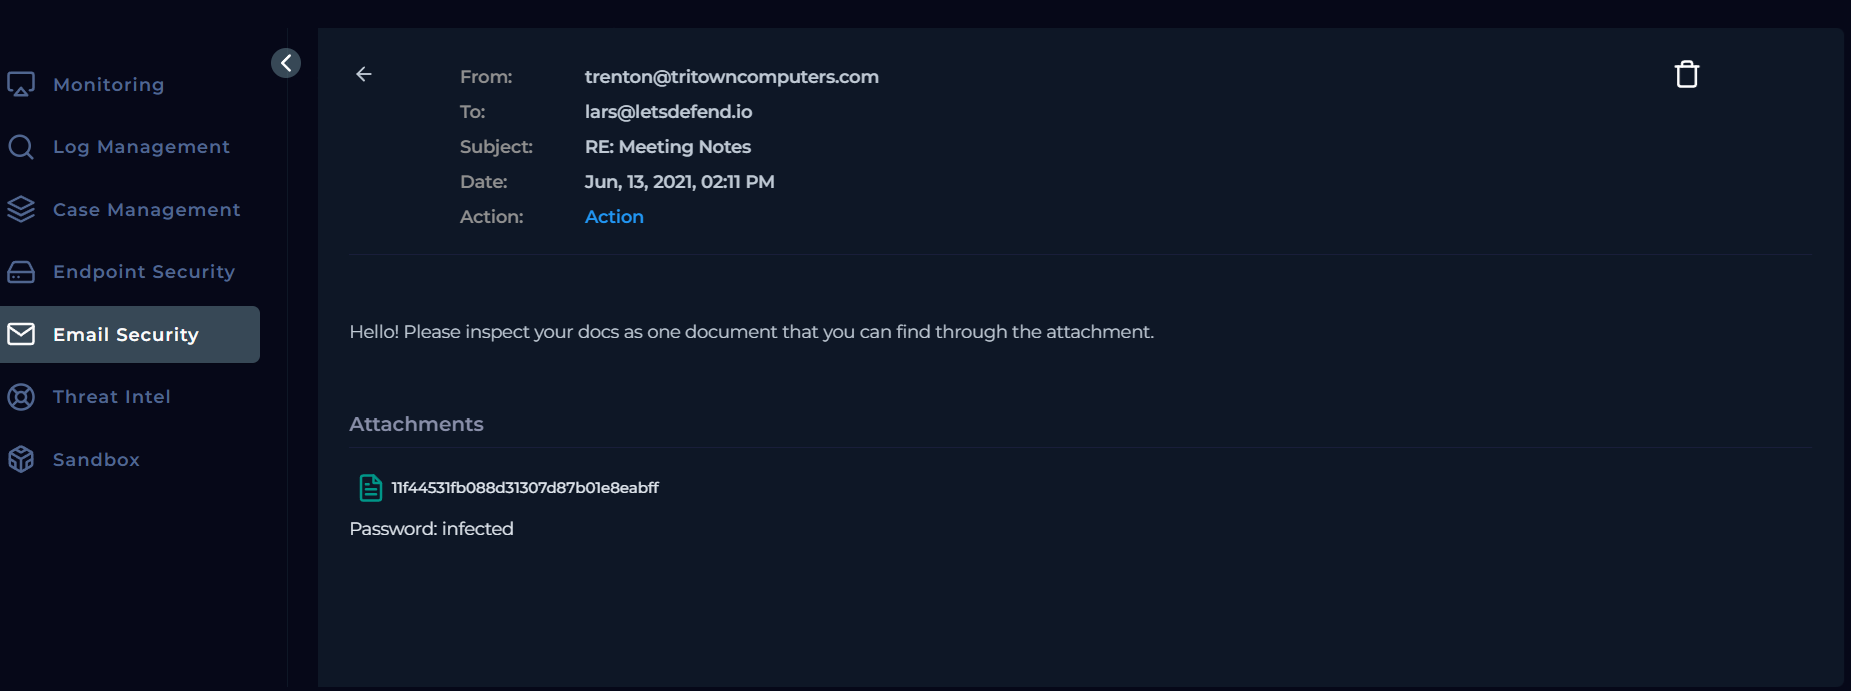Screen dimensions: 1851x691
Task: Click the blue Action link
Action: click(x=614, y=217)
